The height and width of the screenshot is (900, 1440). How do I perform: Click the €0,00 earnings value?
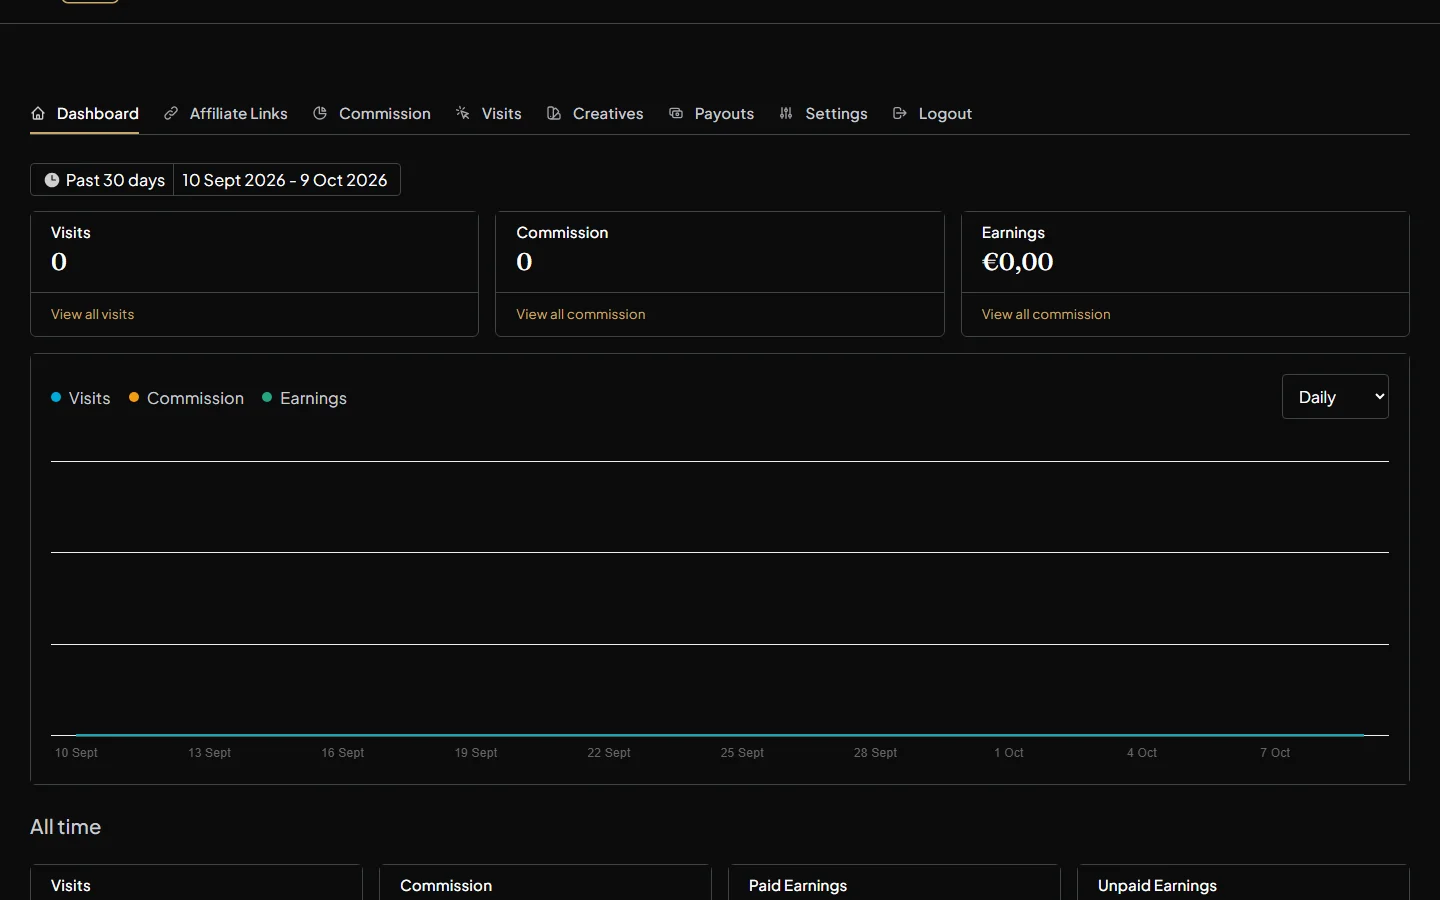tap(1018, 262)
